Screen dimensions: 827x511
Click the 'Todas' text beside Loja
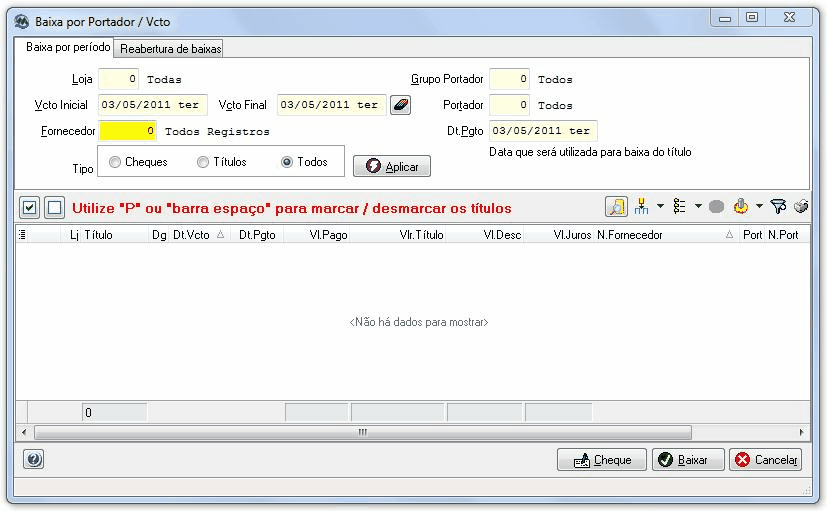pyautogui.click(x=164, y=80)
